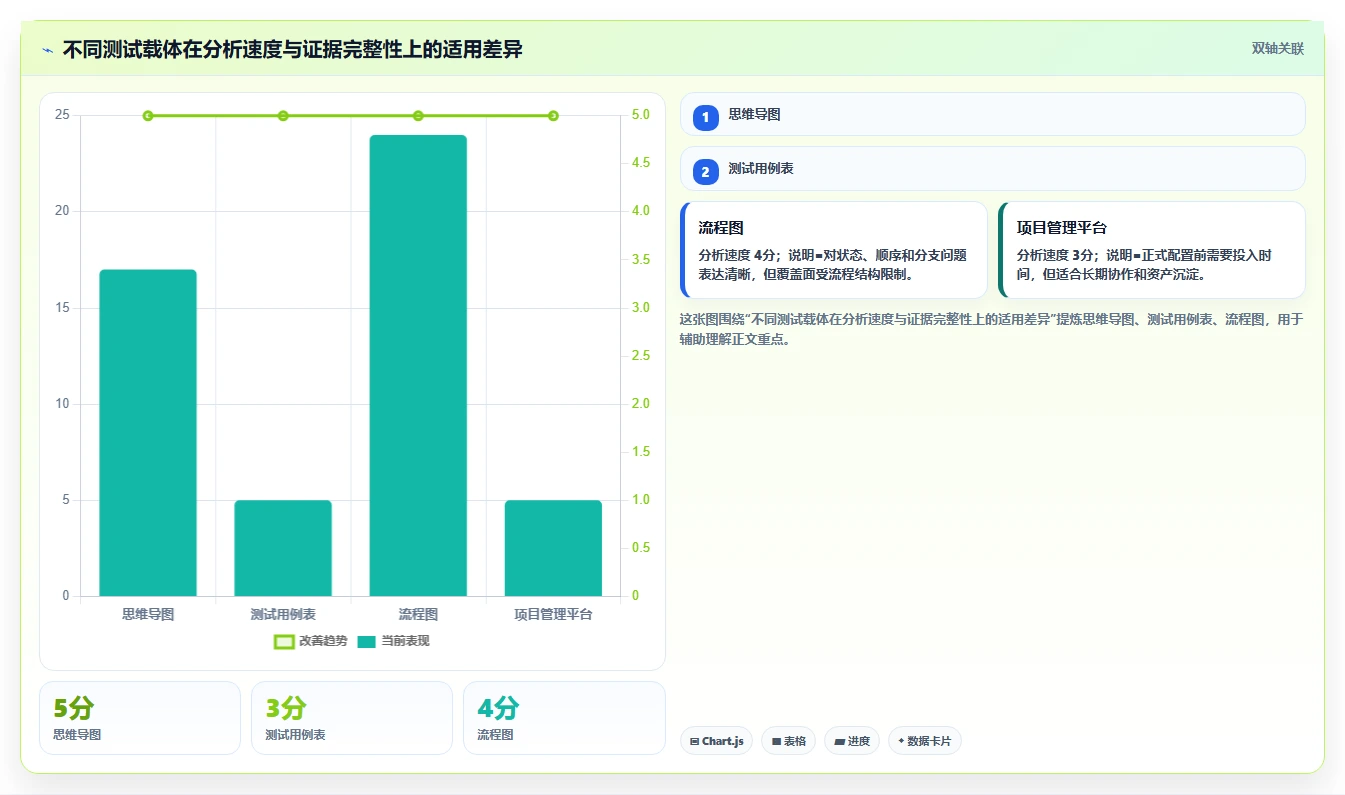Toggle the 当前表现 legend entry
The height and width of the screenshot is (795, 1345).
[x=393, y=641]
